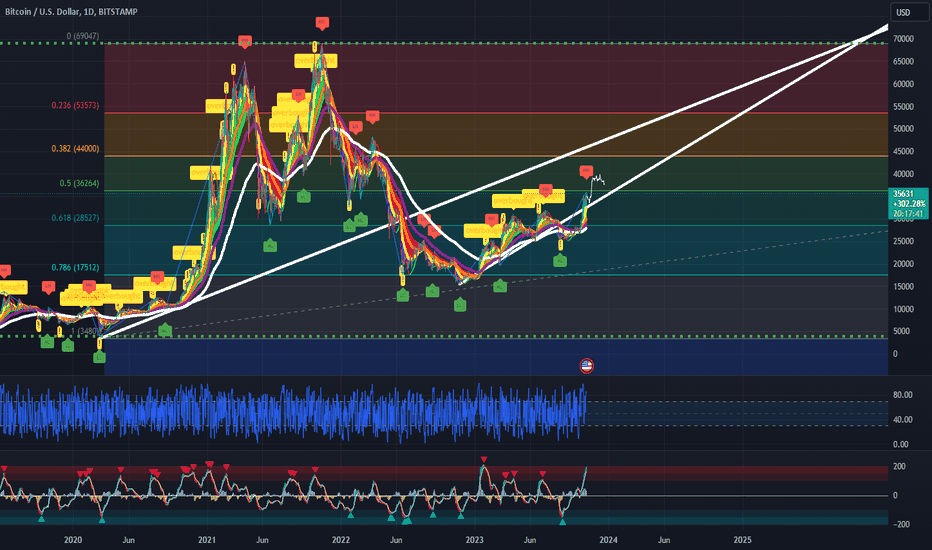
Task: Click the 45000 price axis label
Action: tap(903, 151)
